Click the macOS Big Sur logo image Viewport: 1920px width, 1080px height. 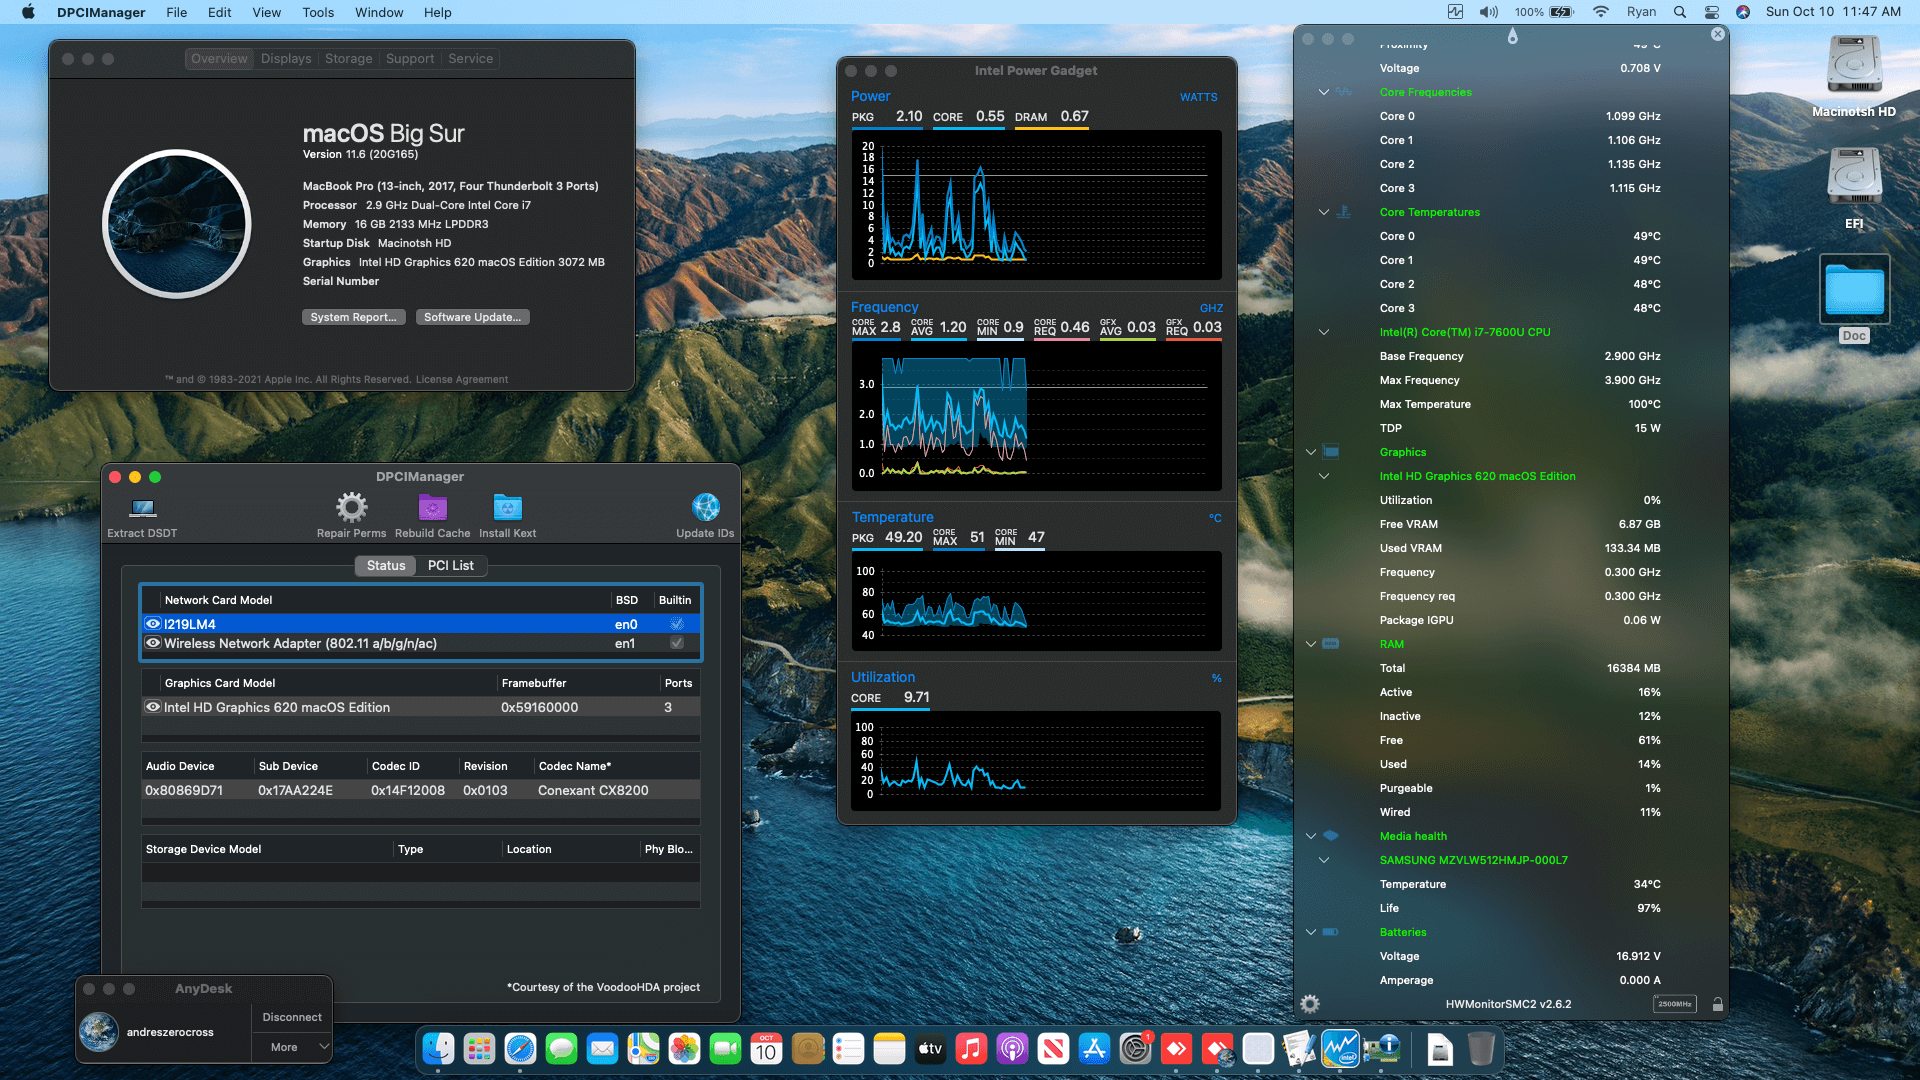(177, 224)
